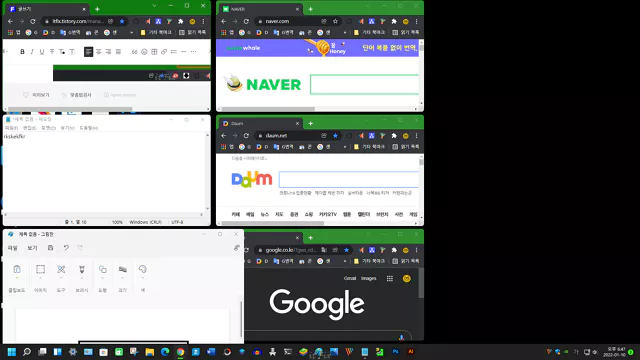
Task: Insert a horizontal divider in Tistory editor
Action: pyautogui.click(x=184, y=52)
